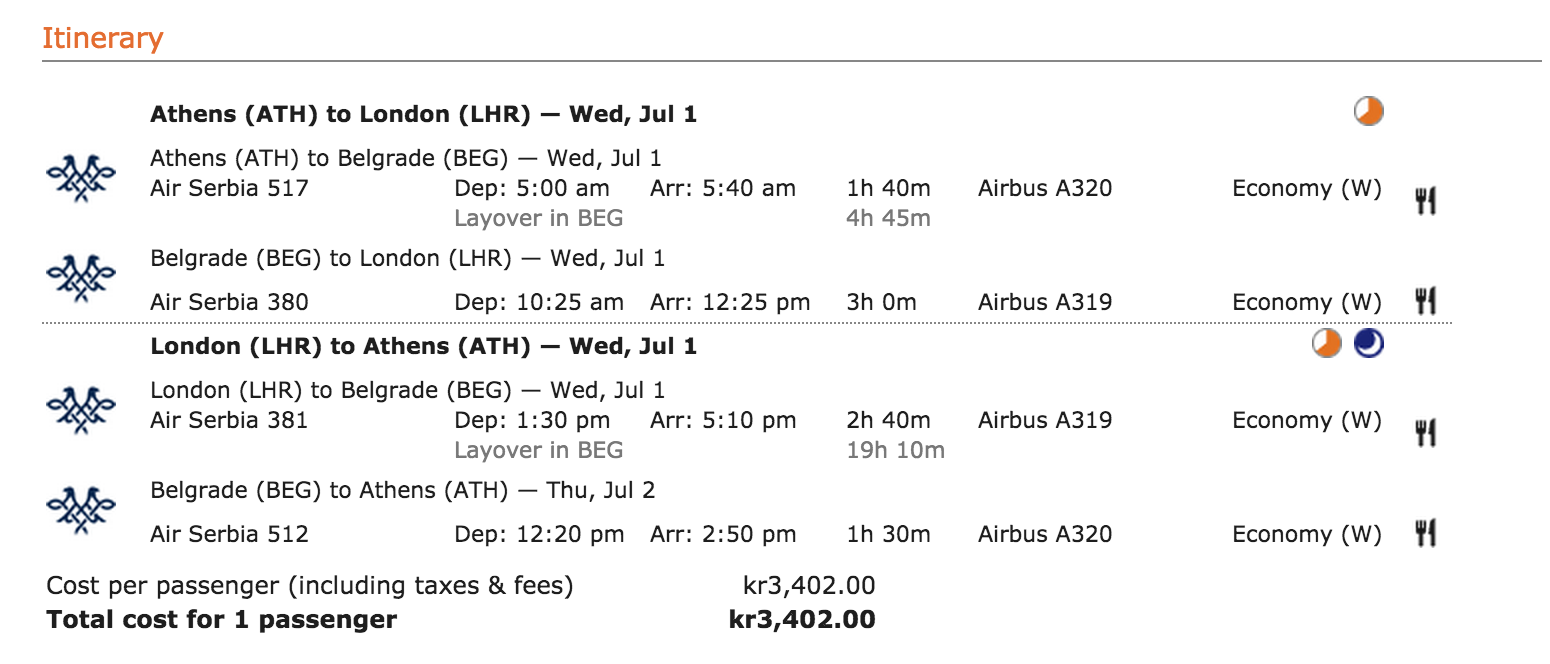Image resolution: width=1550 pixels, height=664 pixels.
Task: Click the orange daytime icon on Athens to London header
Action: point(1369,111)
